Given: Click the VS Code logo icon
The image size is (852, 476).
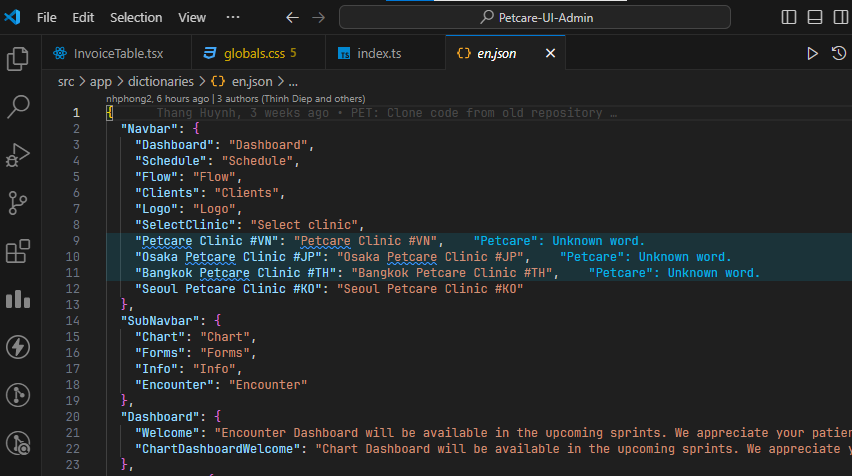Looking at the screenshot, I should 12,17.
